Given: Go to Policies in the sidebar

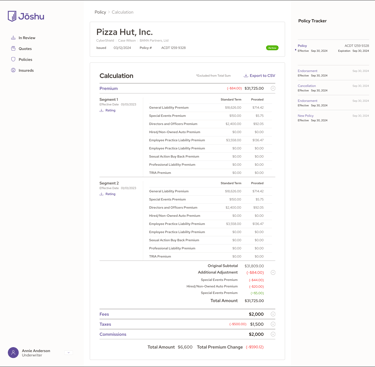Looking at the screenshot, I should pos(25,59).
